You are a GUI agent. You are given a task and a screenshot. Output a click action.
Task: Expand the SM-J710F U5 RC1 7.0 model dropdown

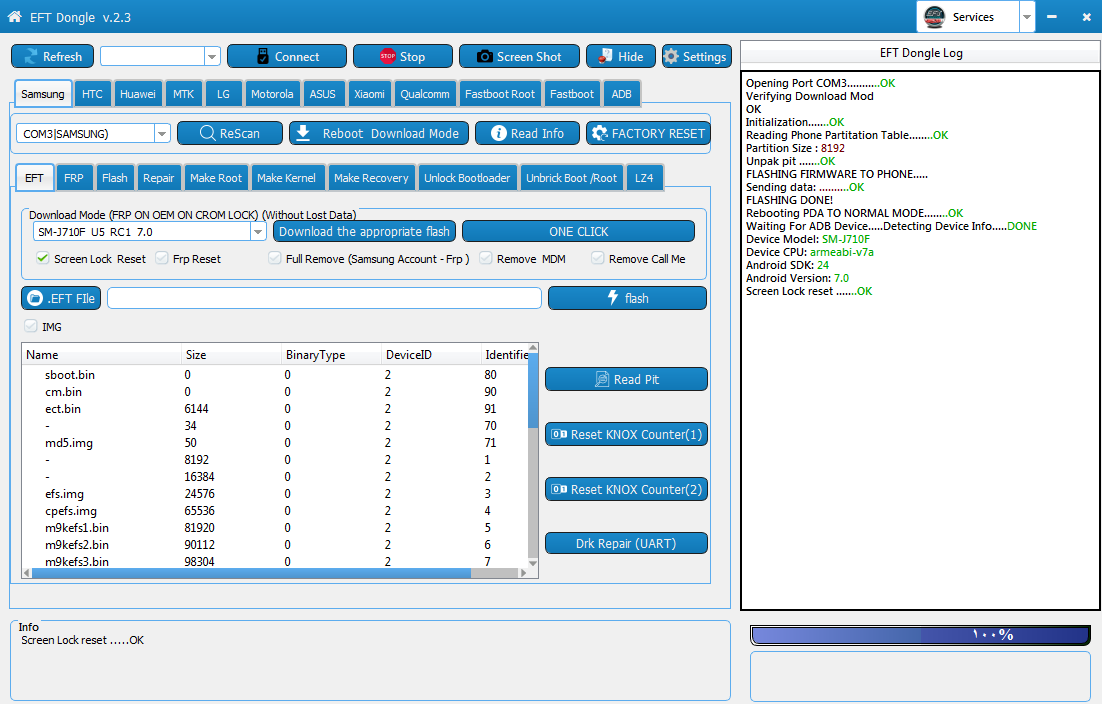[258, 231]
